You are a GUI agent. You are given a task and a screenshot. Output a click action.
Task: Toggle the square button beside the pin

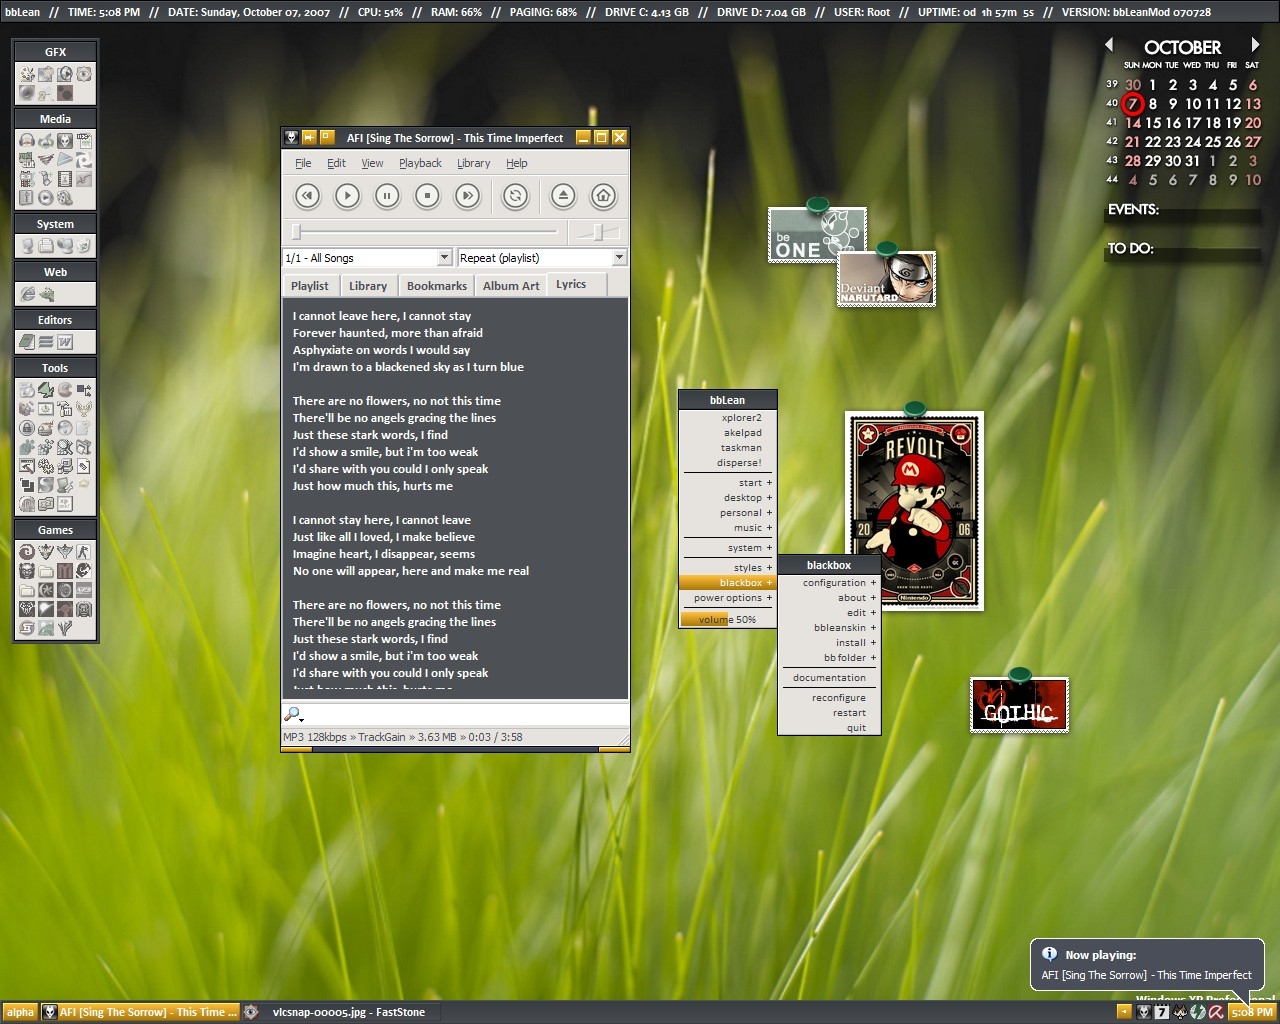click(x=326, y=138)
